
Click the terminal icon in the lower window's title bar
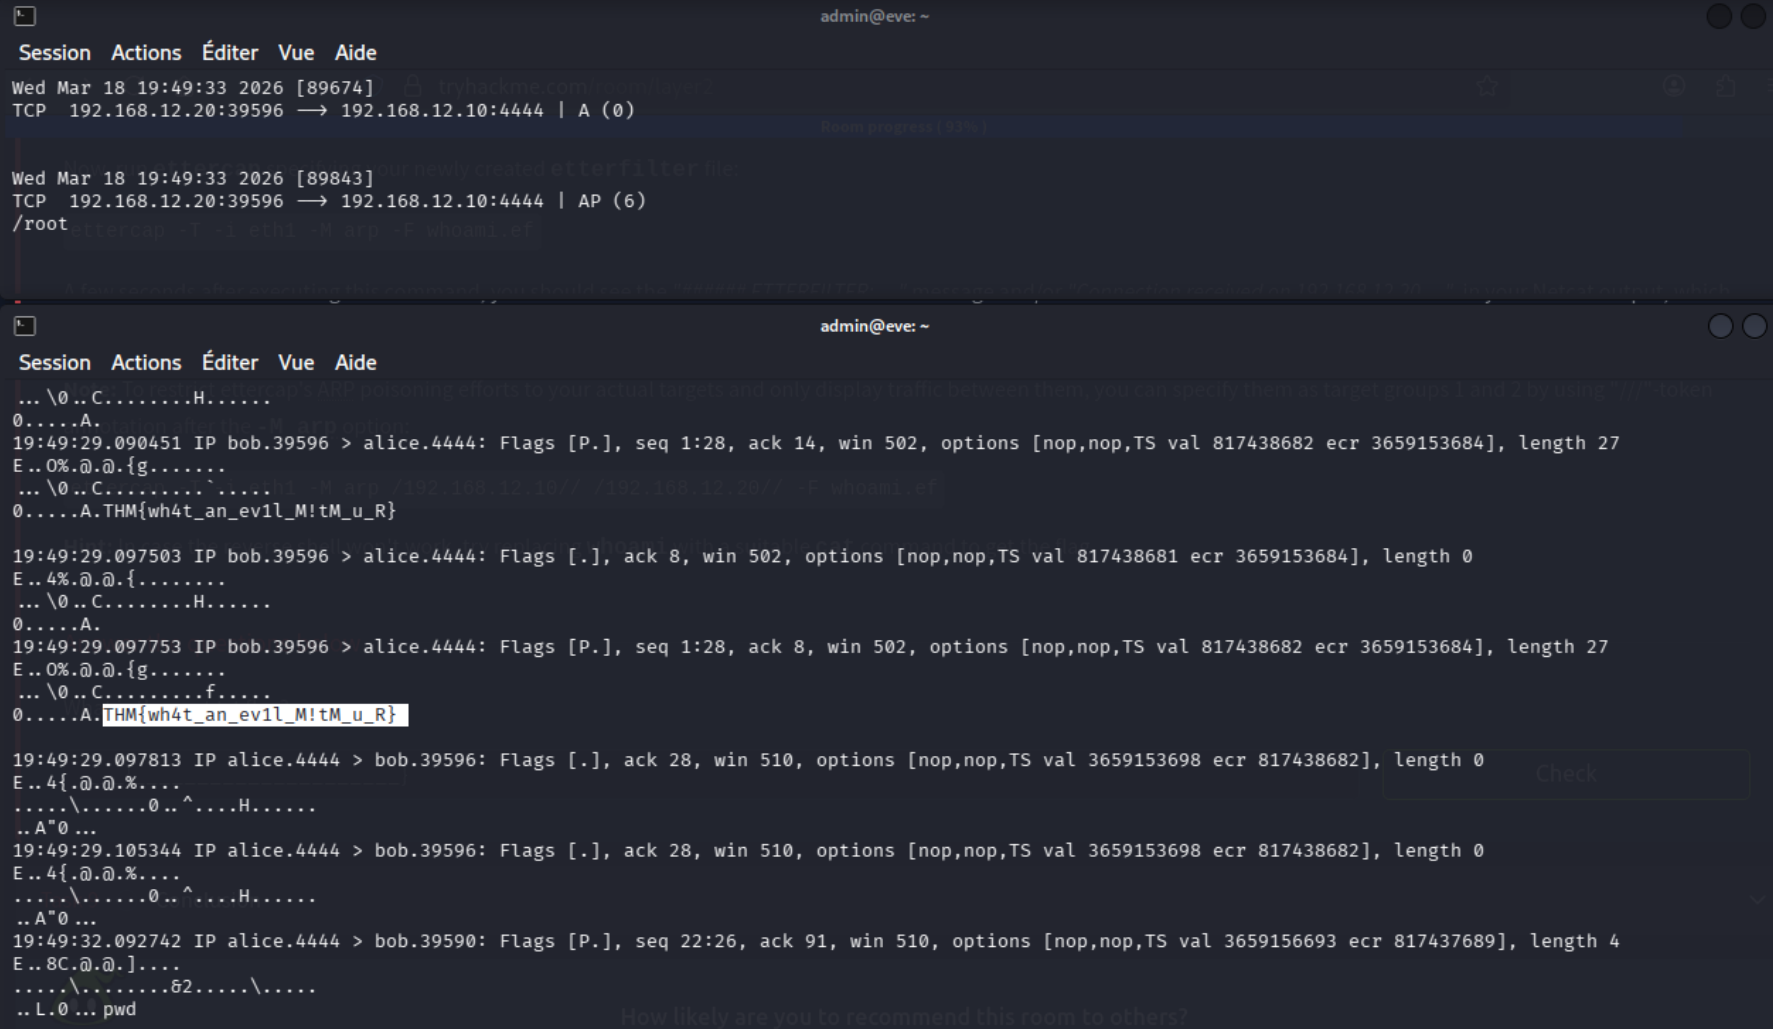pos(25,326)
